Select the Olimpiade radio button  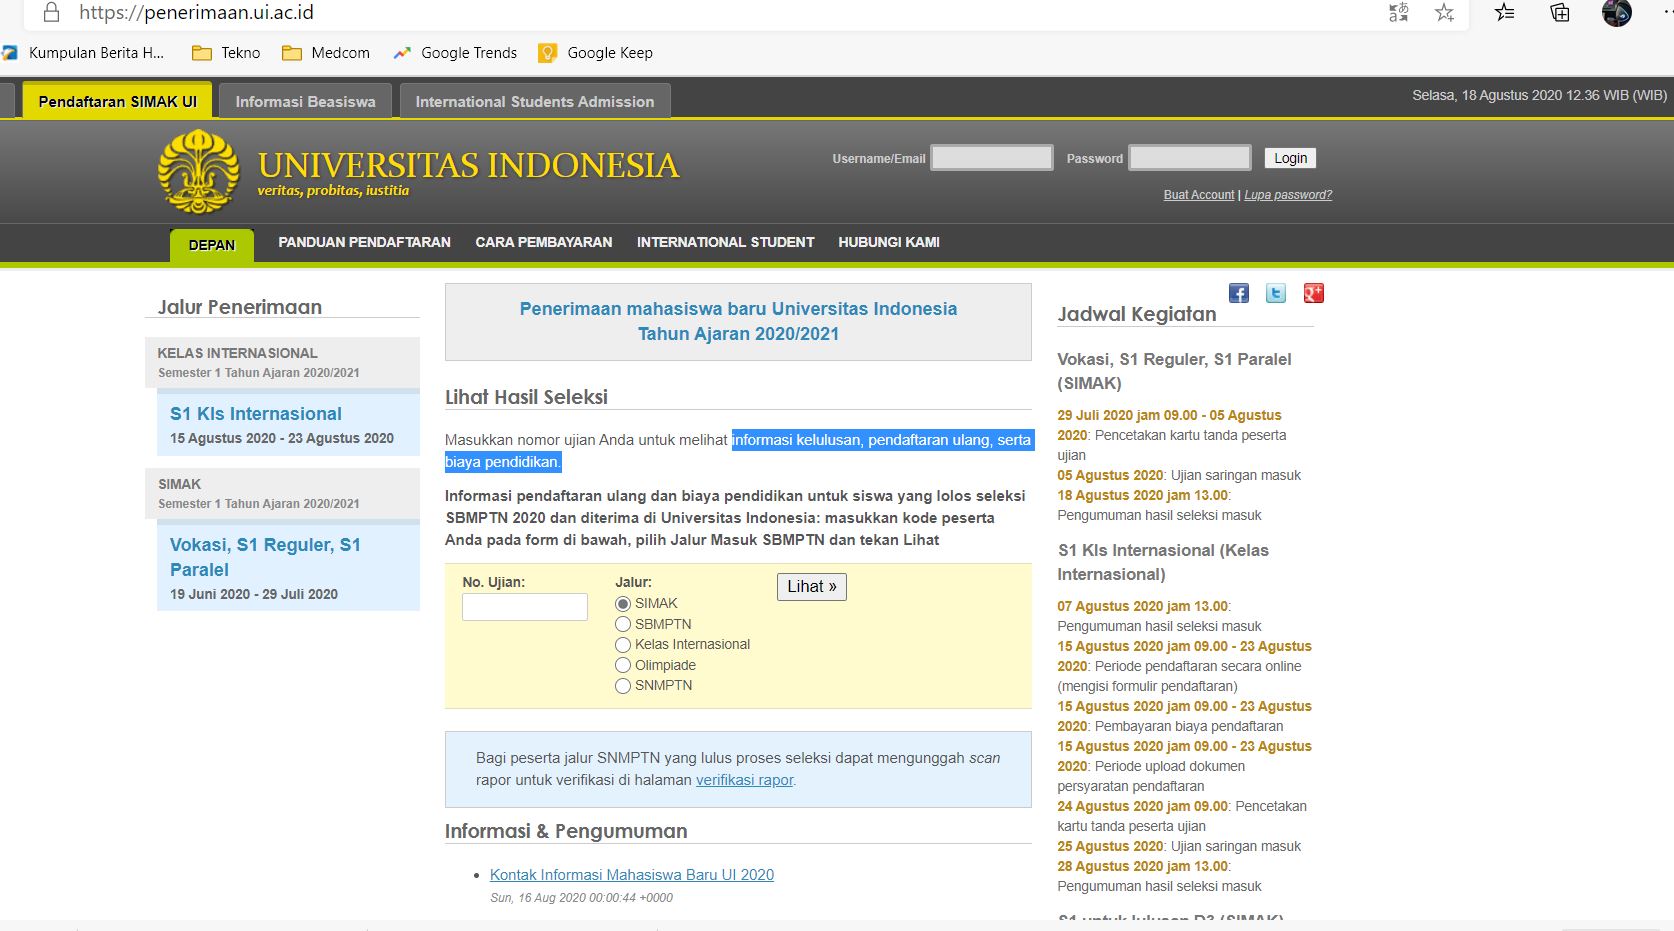[x=623, y=665]
